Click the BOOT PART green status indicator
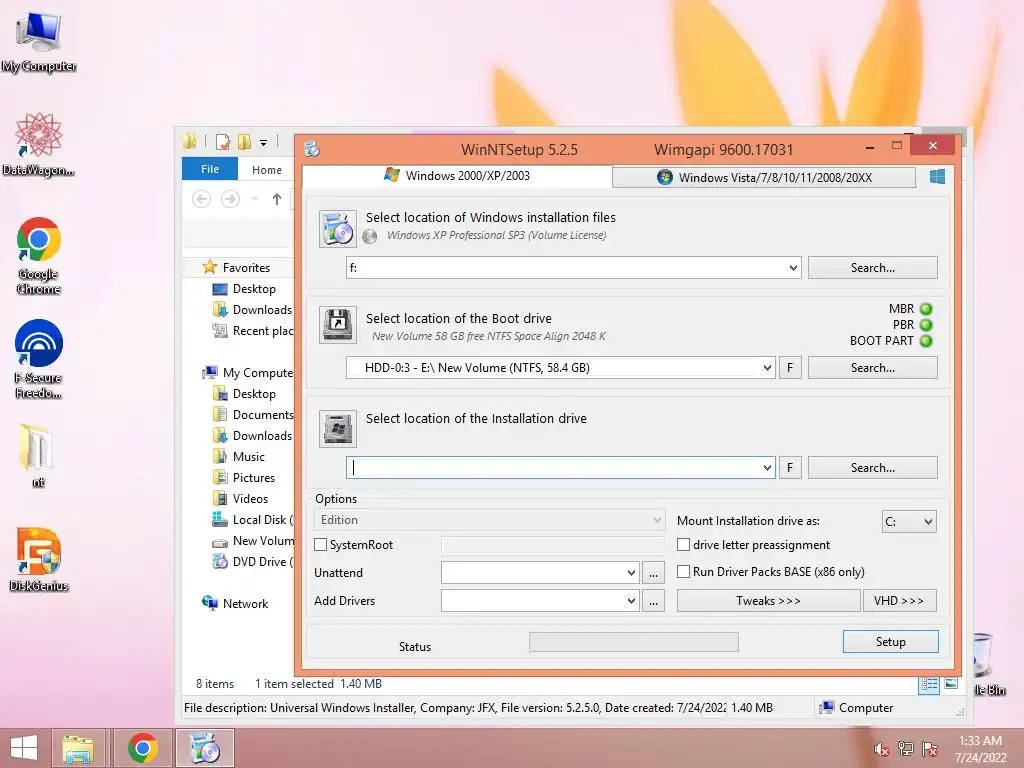This screenshot has height=768, width=1024. 926,341
